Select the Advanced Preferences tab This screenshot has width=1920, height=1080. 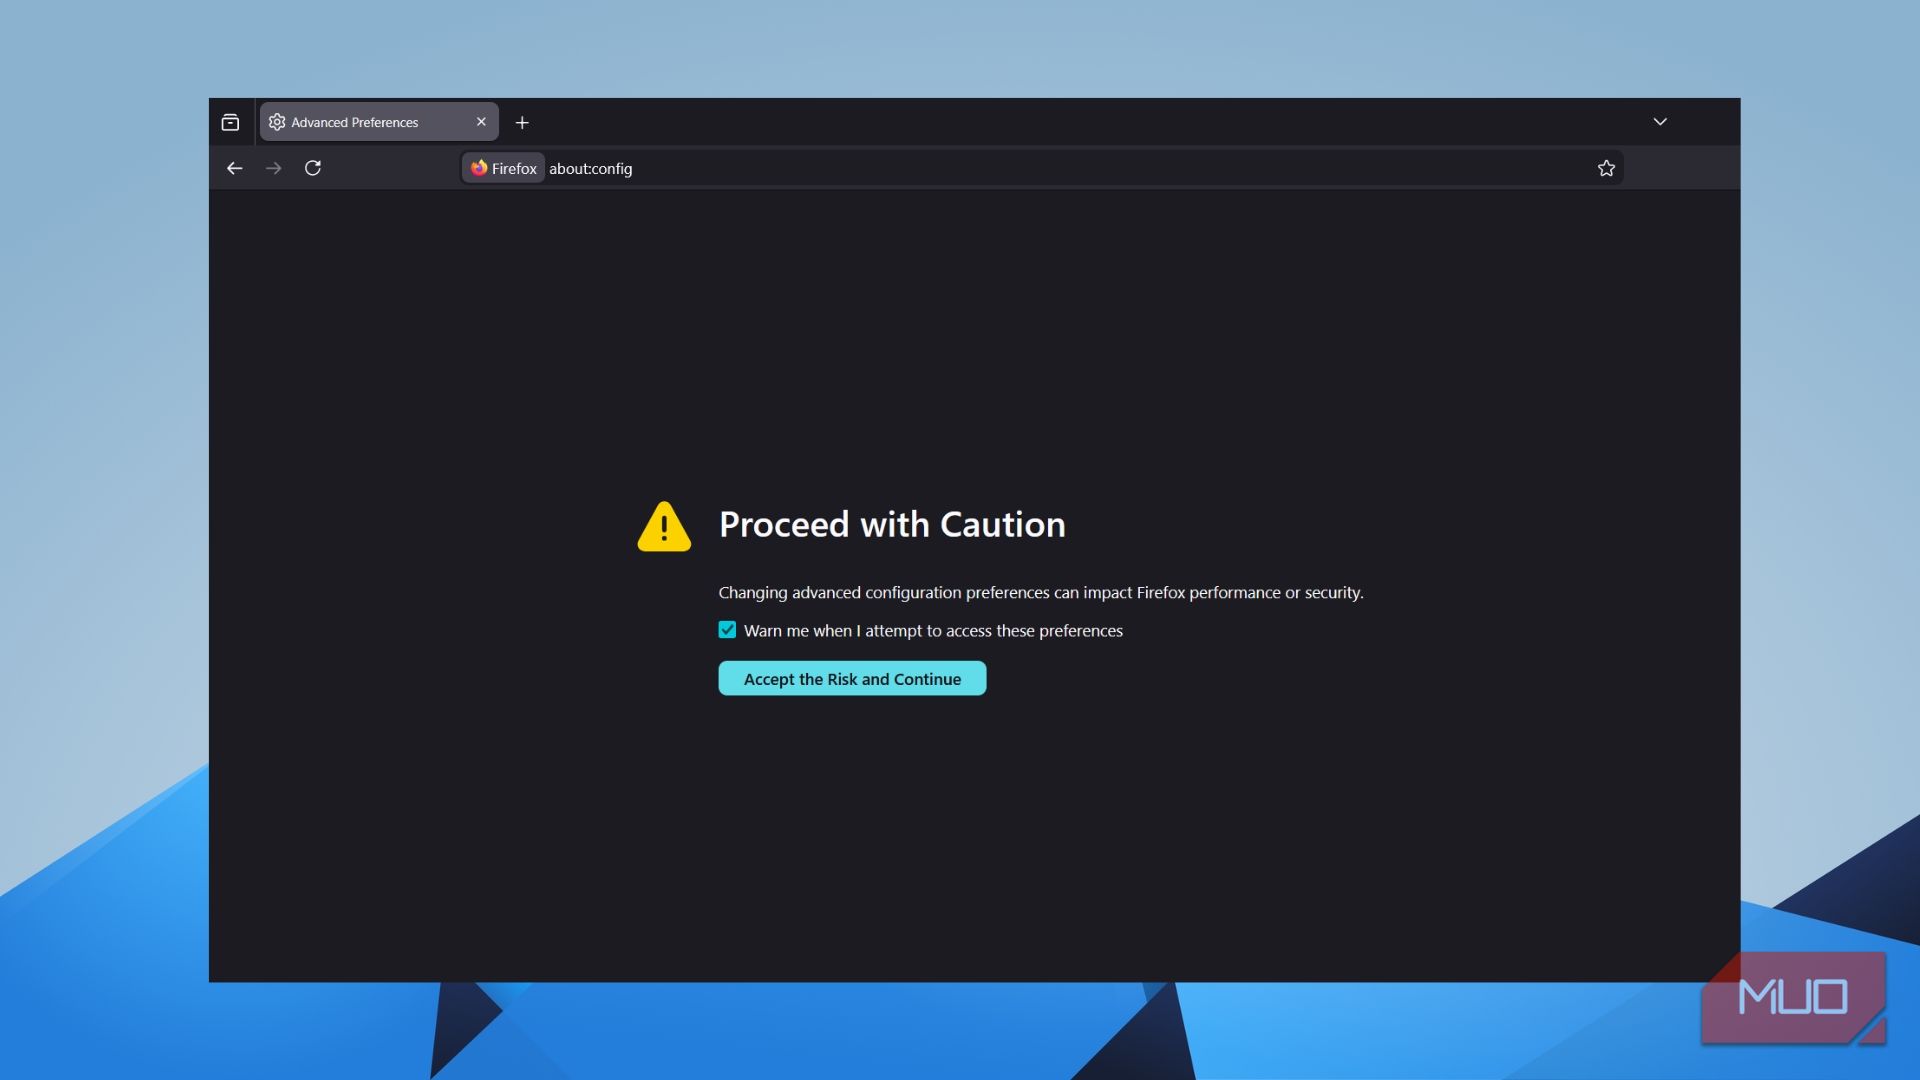[379, 122]
